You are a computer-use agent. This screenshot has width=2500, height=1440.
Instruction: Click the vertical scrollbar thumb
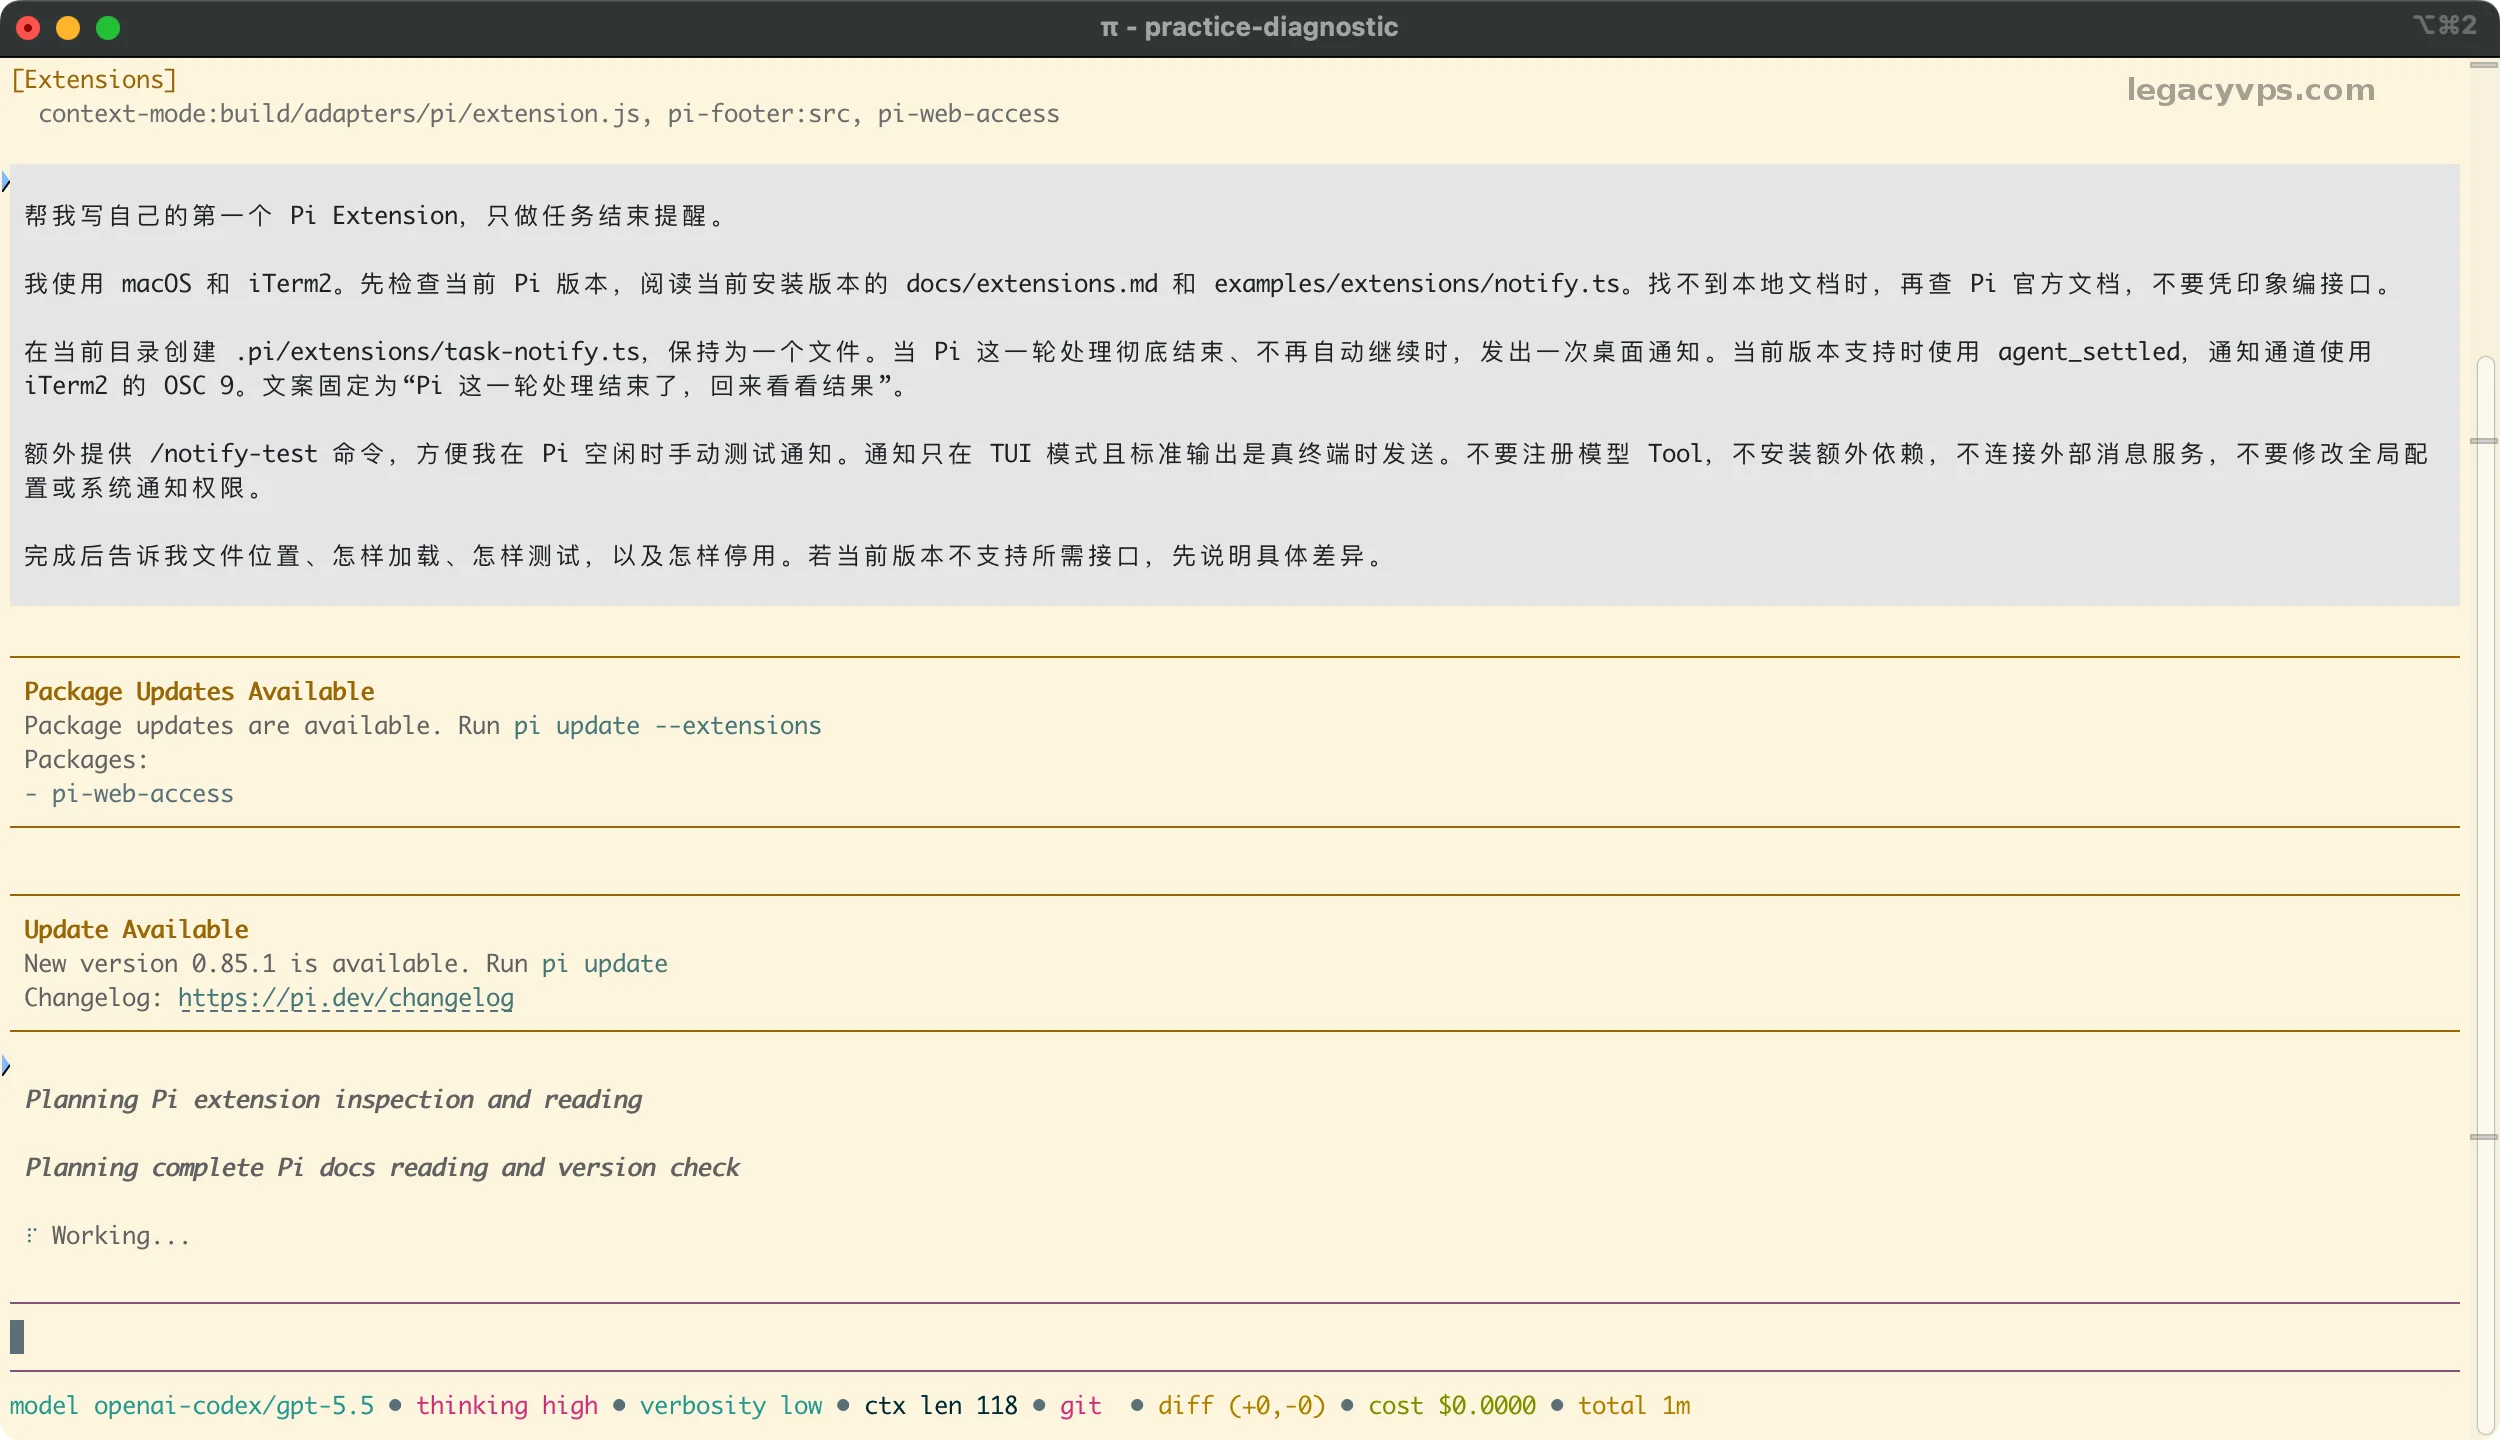coord(2486,895)
